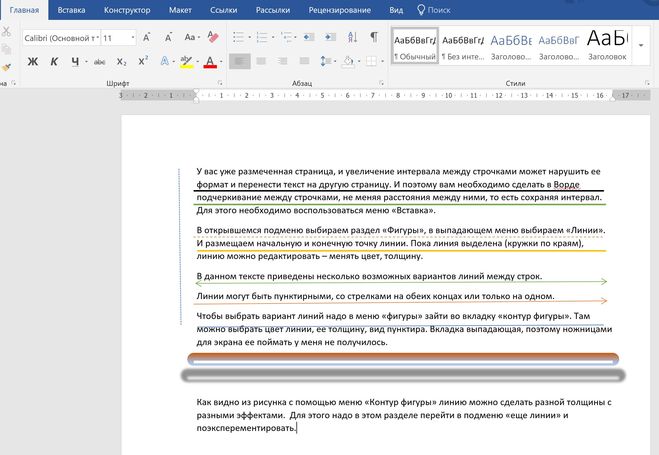Create a multilevel list

click(287, 37)
